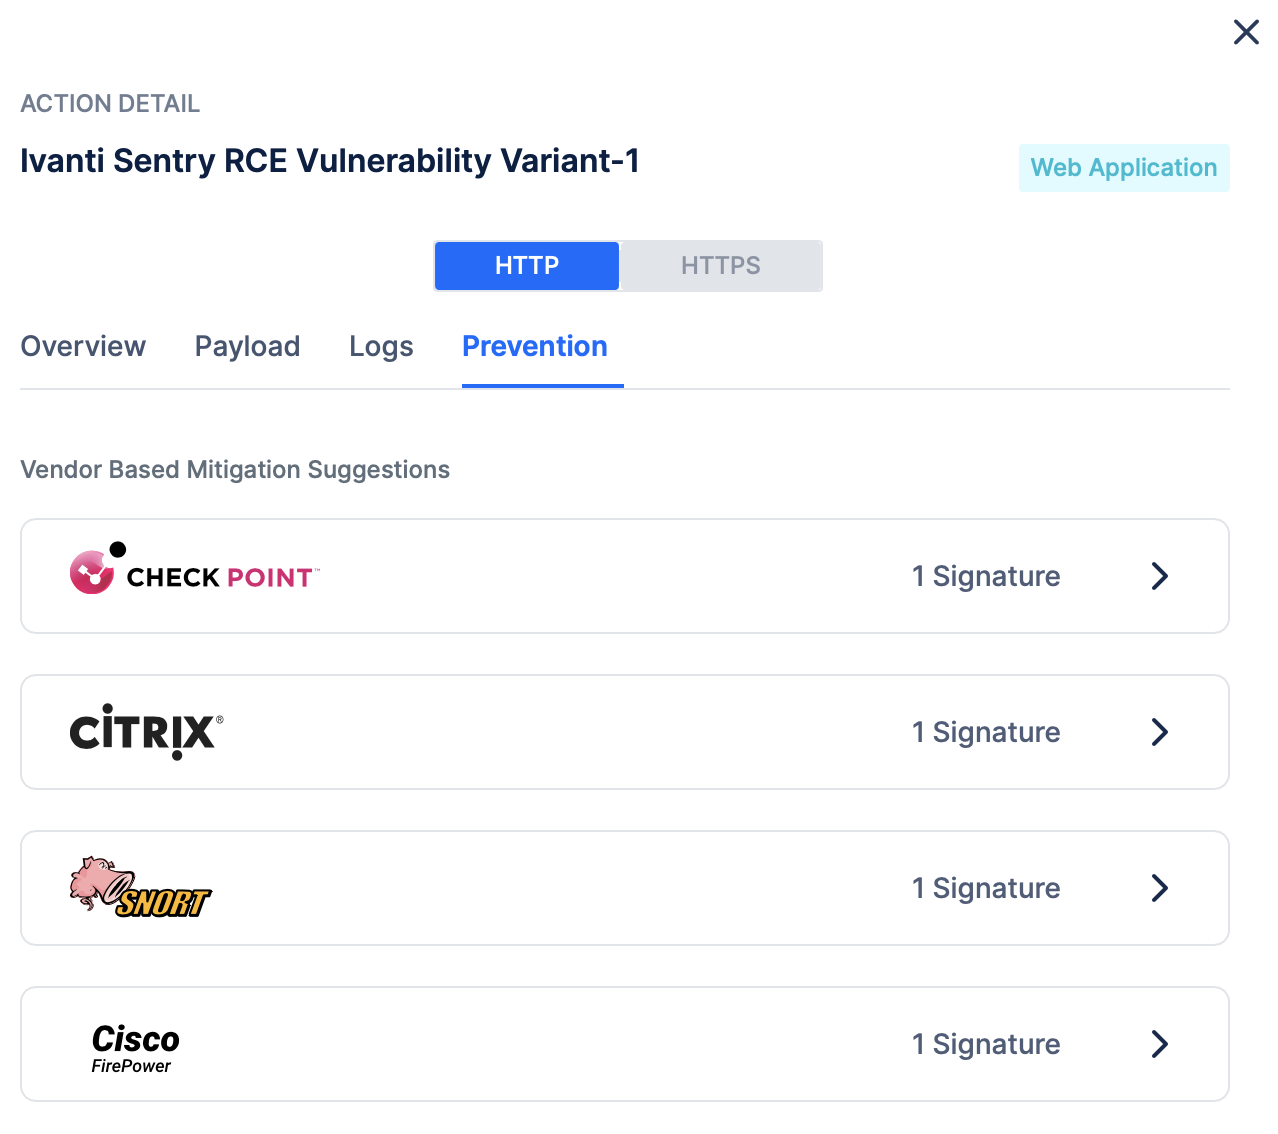Select the Prevention tab
This screenshot has height=1134, width=1278.
tap(535, 346)
